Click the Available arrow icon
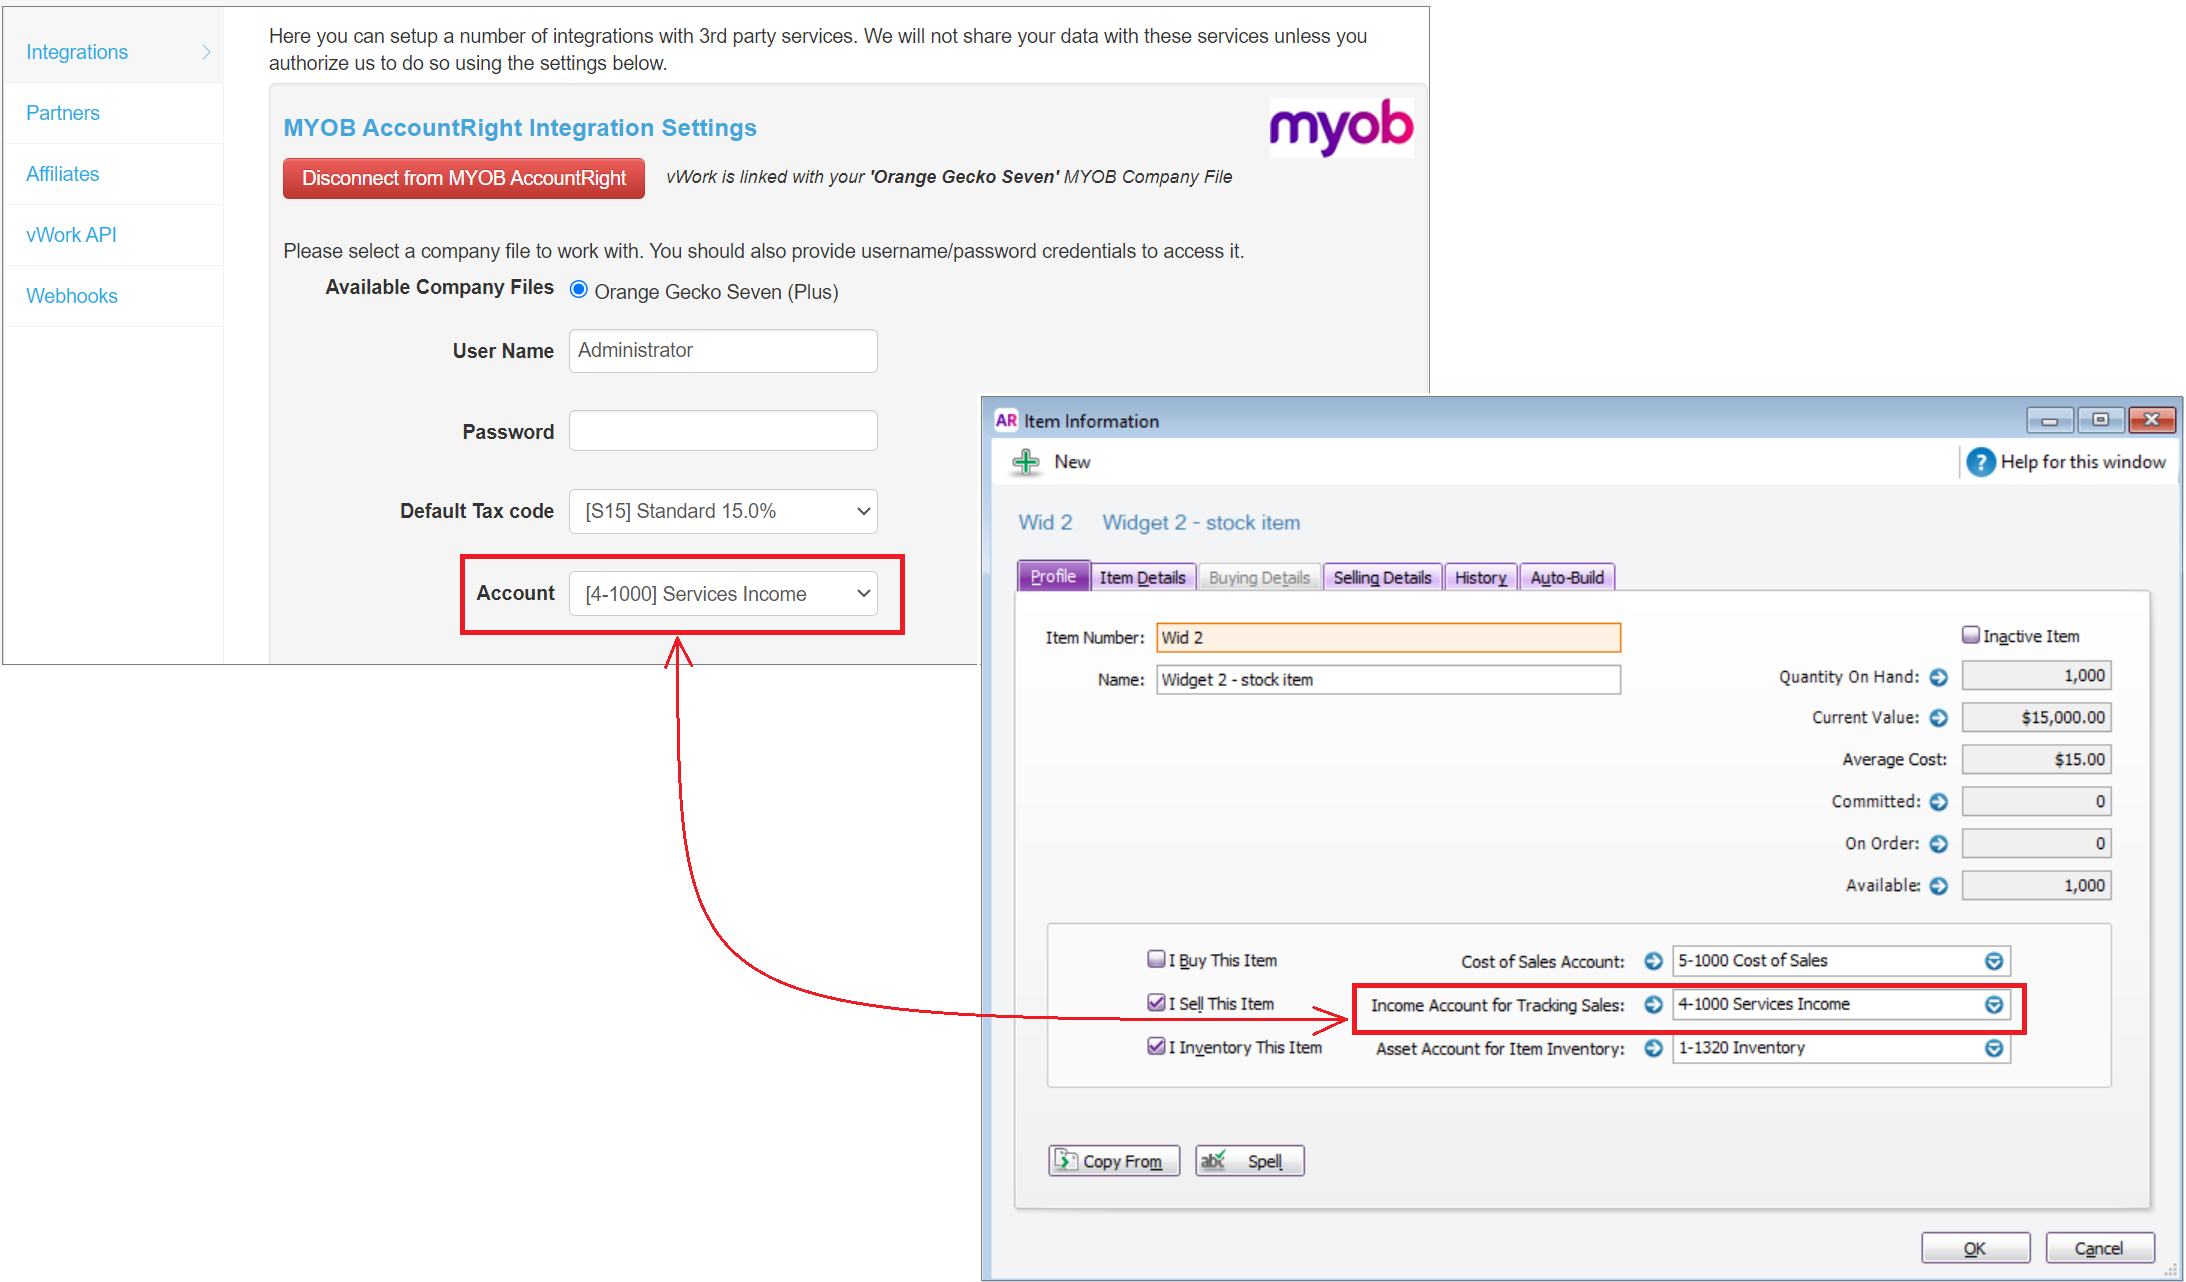The image size is (2186, 1282). click(x=1938, y=886)
